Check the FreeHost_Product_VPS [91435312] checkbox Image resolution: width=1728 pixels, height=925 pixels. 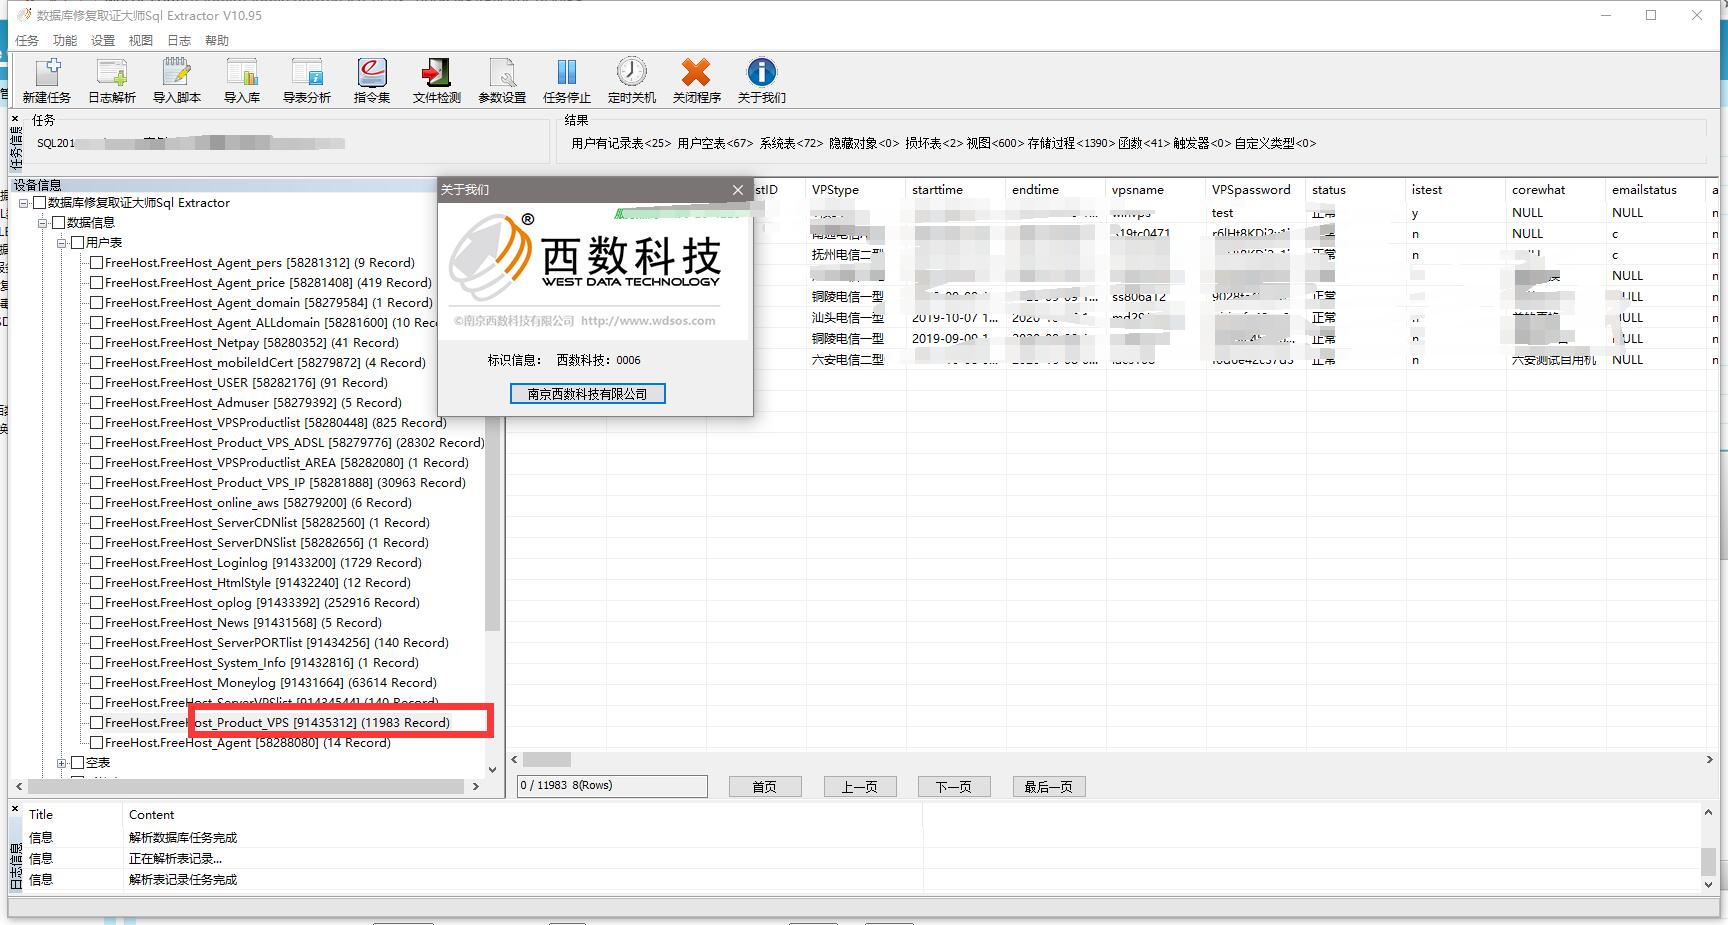[x=97, y=722]
